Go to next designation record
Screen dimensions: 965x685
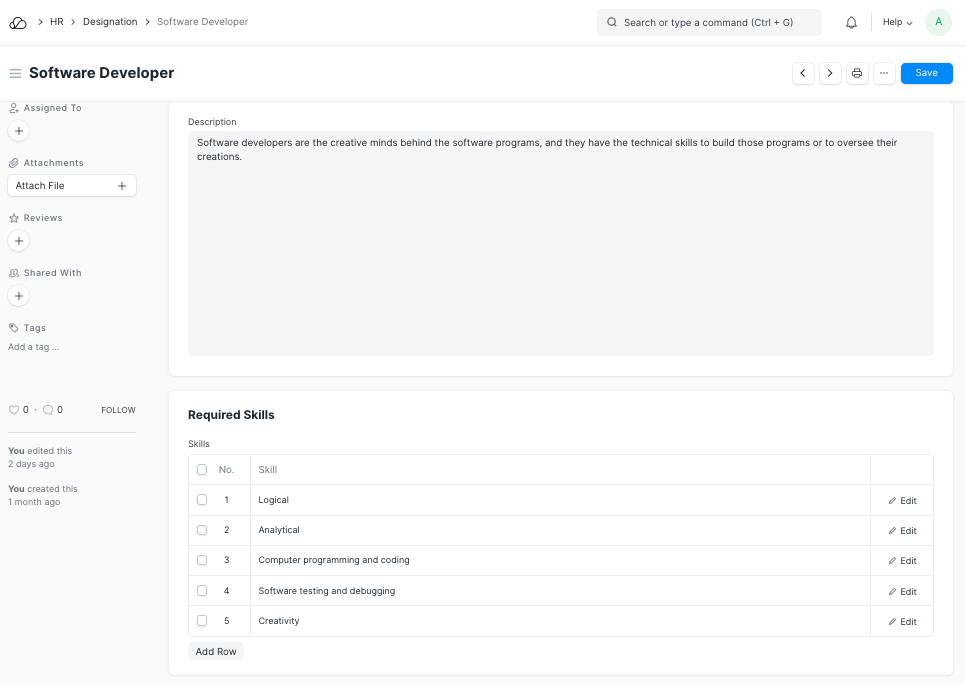(x=830, y=73)
